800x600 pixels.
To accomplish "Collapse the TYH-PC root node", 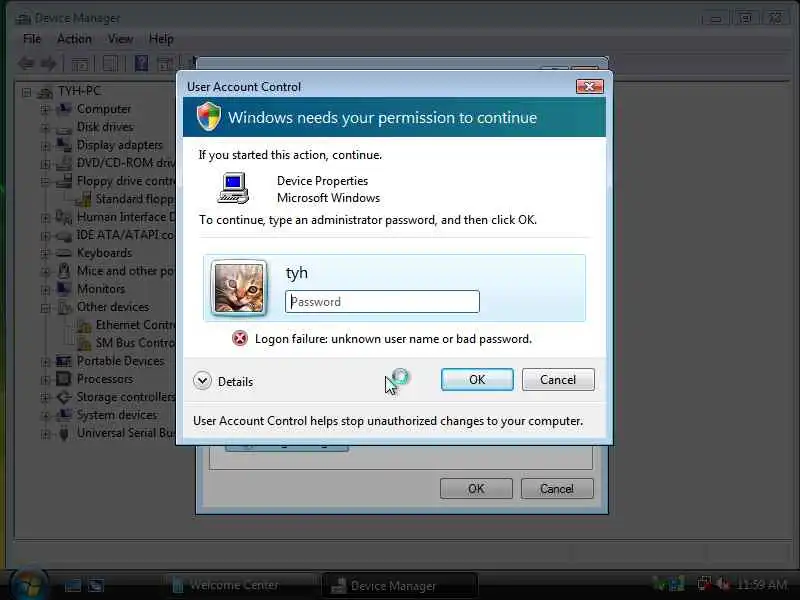I will [27, 92].
